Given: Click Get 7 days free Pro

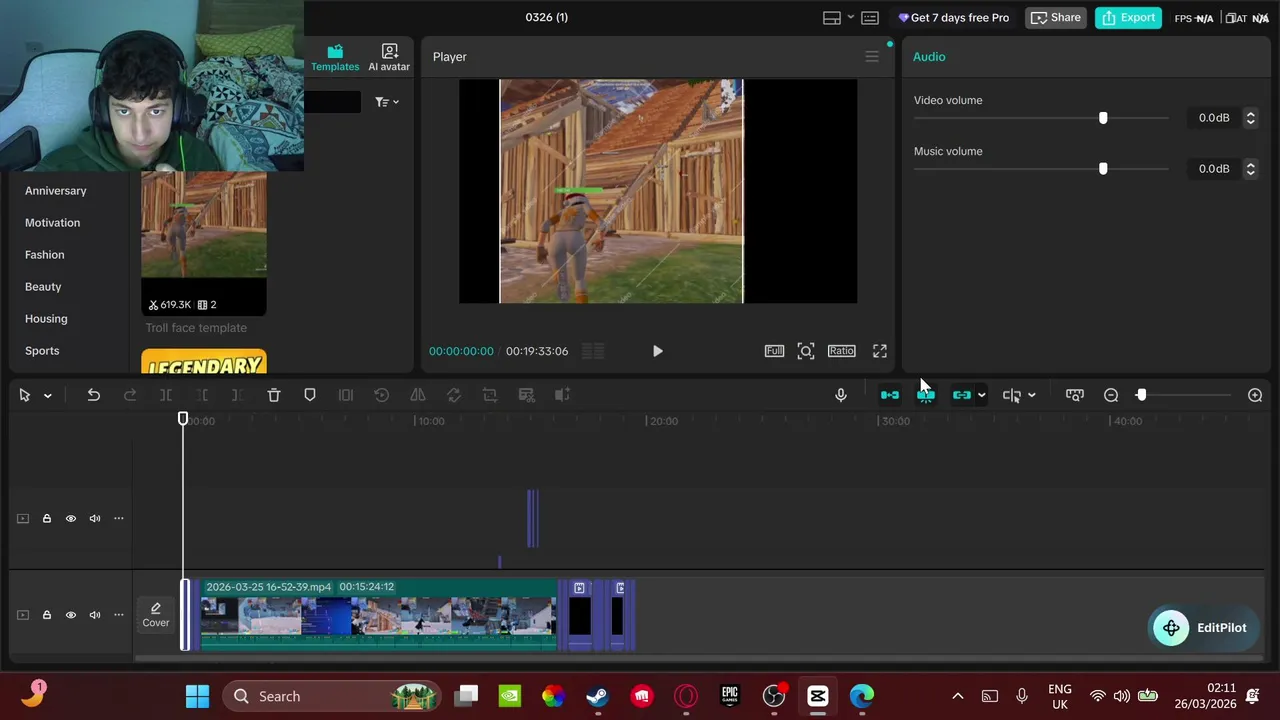Looking at the screenshot, I should point(953,18).
